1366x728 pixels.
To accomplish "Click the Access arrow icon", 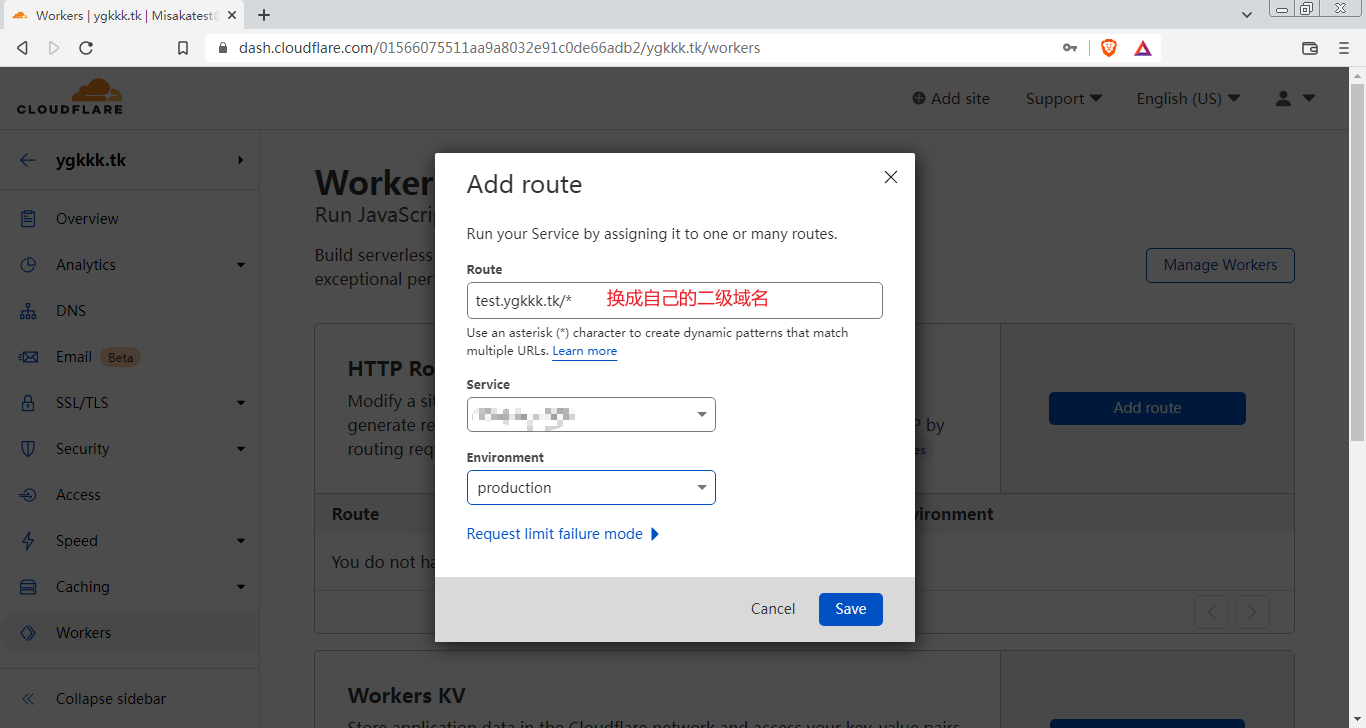I will (28, 495).
